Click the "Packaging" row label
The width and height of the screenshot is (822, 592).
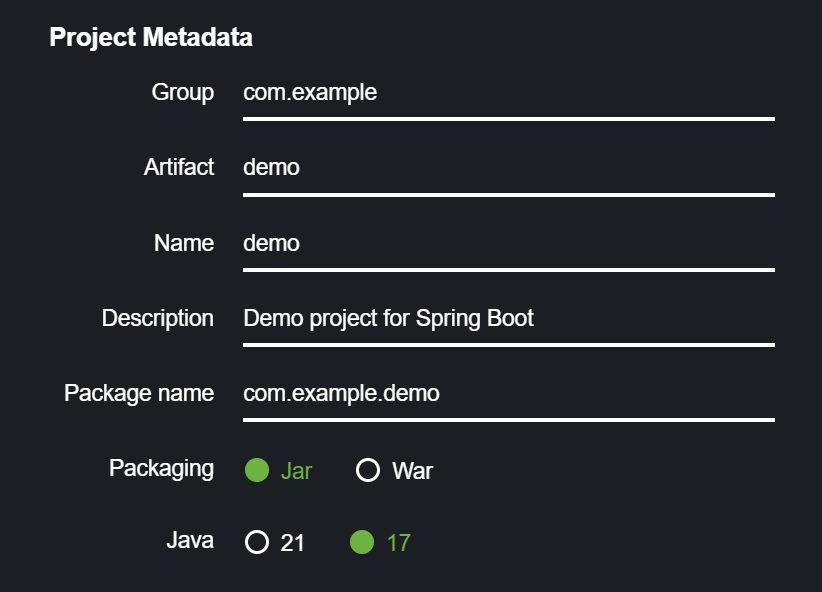point(162,468)
